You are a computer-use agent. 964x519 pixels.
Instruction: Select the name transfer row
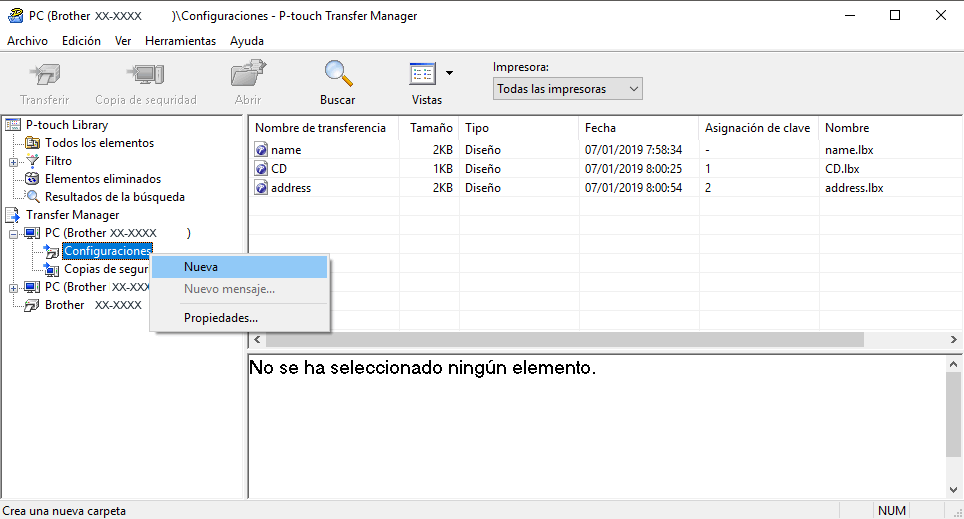(606, 149)
